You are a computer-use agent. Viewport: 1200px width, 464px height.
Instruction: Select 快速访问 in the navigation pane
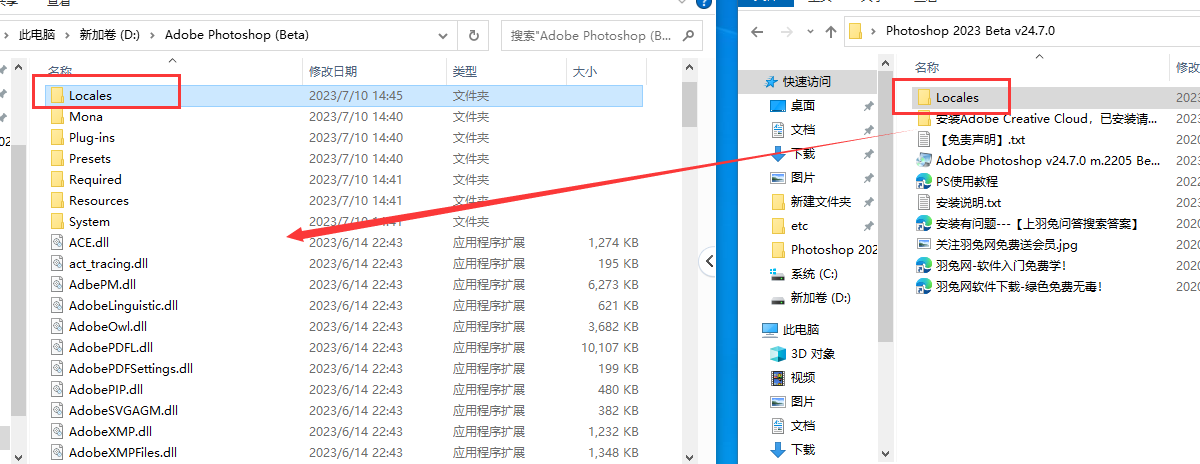coord(806,81)
